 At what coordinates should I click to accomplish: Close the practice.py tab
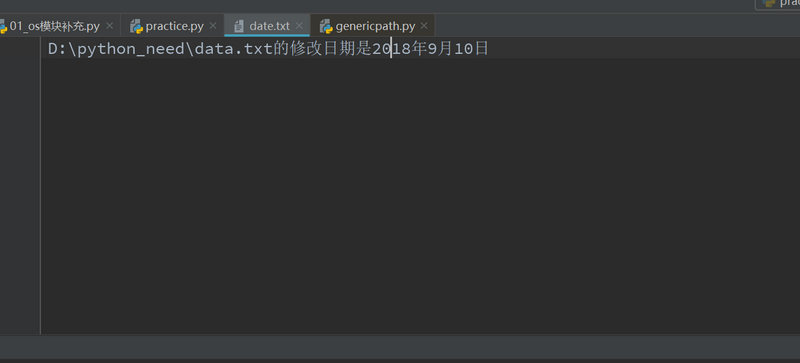point(213,26)
